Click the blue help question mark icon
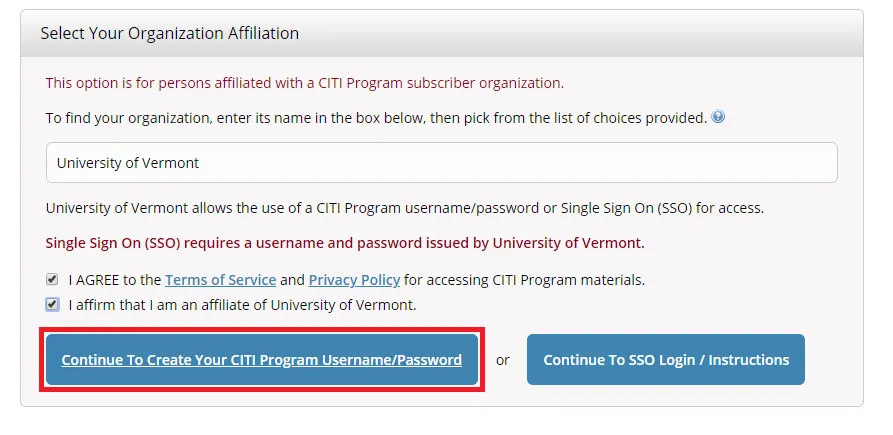Image resolution: width=893 pixels, height=435 pixels. pos(718,117)
